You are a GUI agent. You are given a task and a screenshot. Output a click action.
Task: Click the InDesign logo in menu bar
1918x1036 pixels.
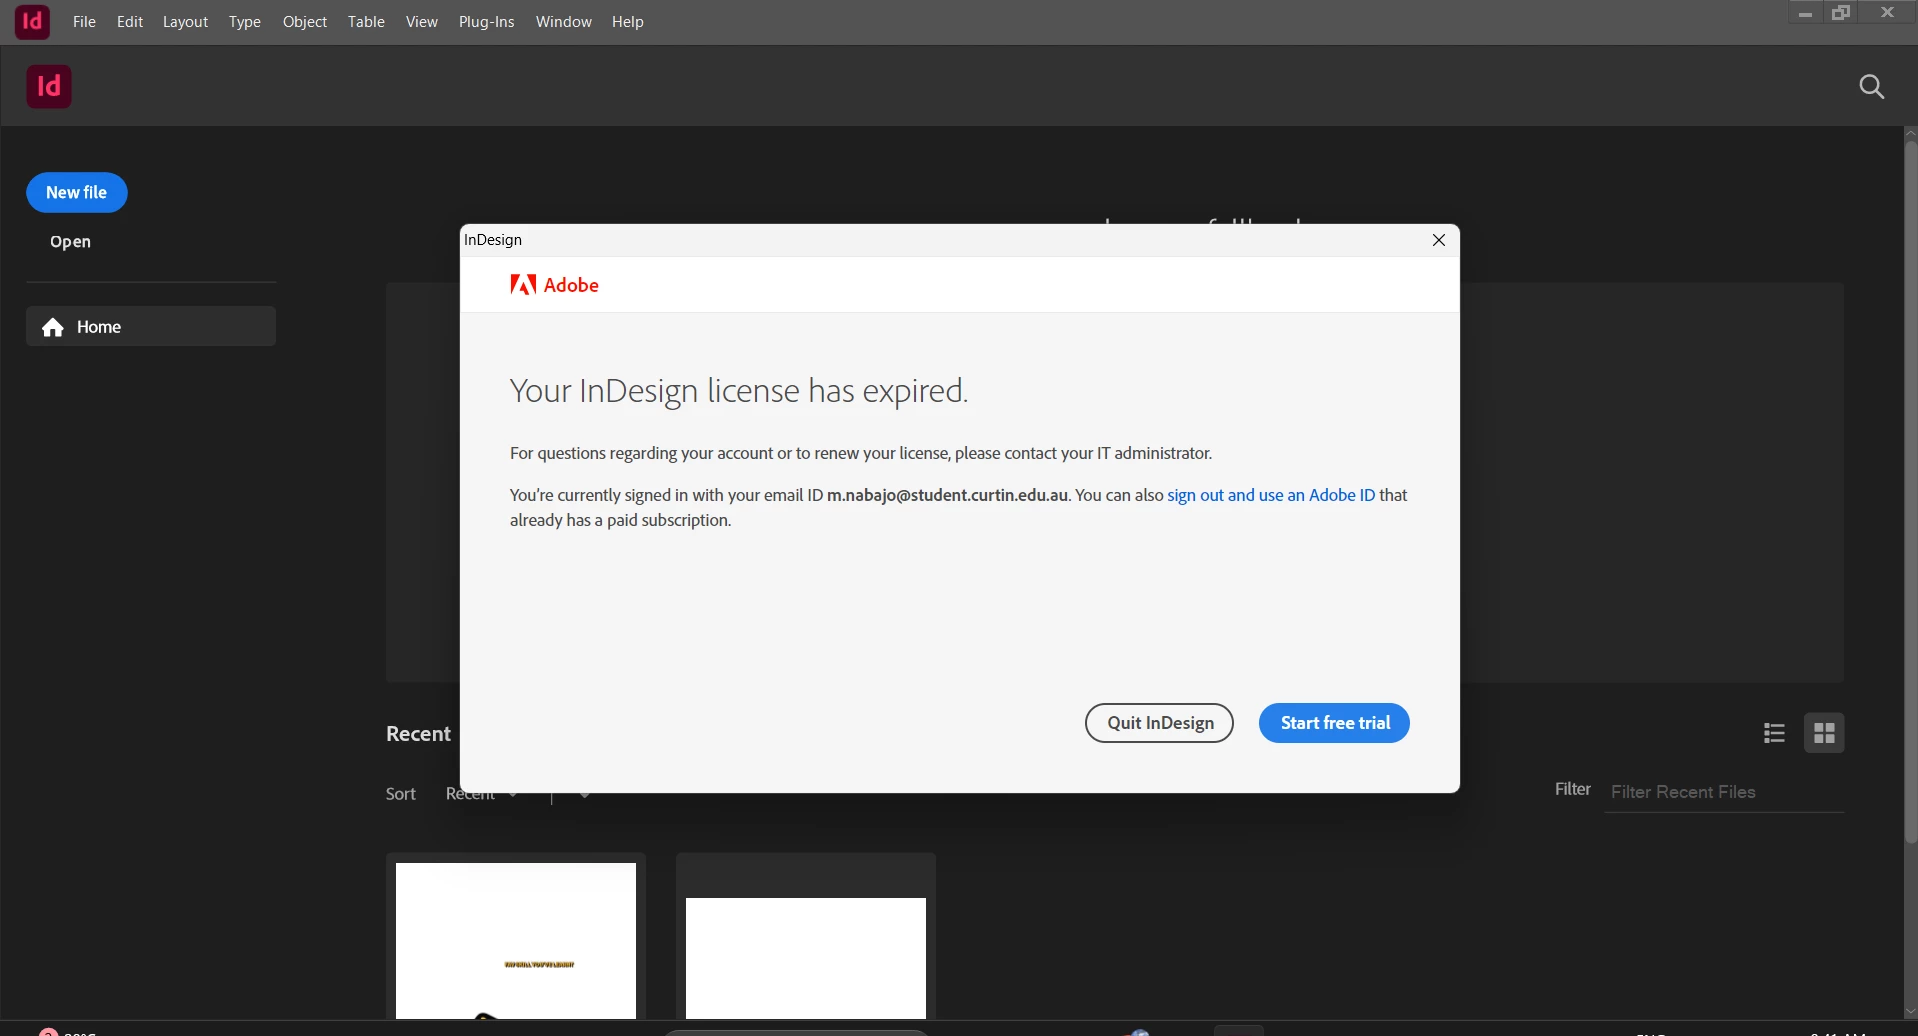click(x=32, y=21)
